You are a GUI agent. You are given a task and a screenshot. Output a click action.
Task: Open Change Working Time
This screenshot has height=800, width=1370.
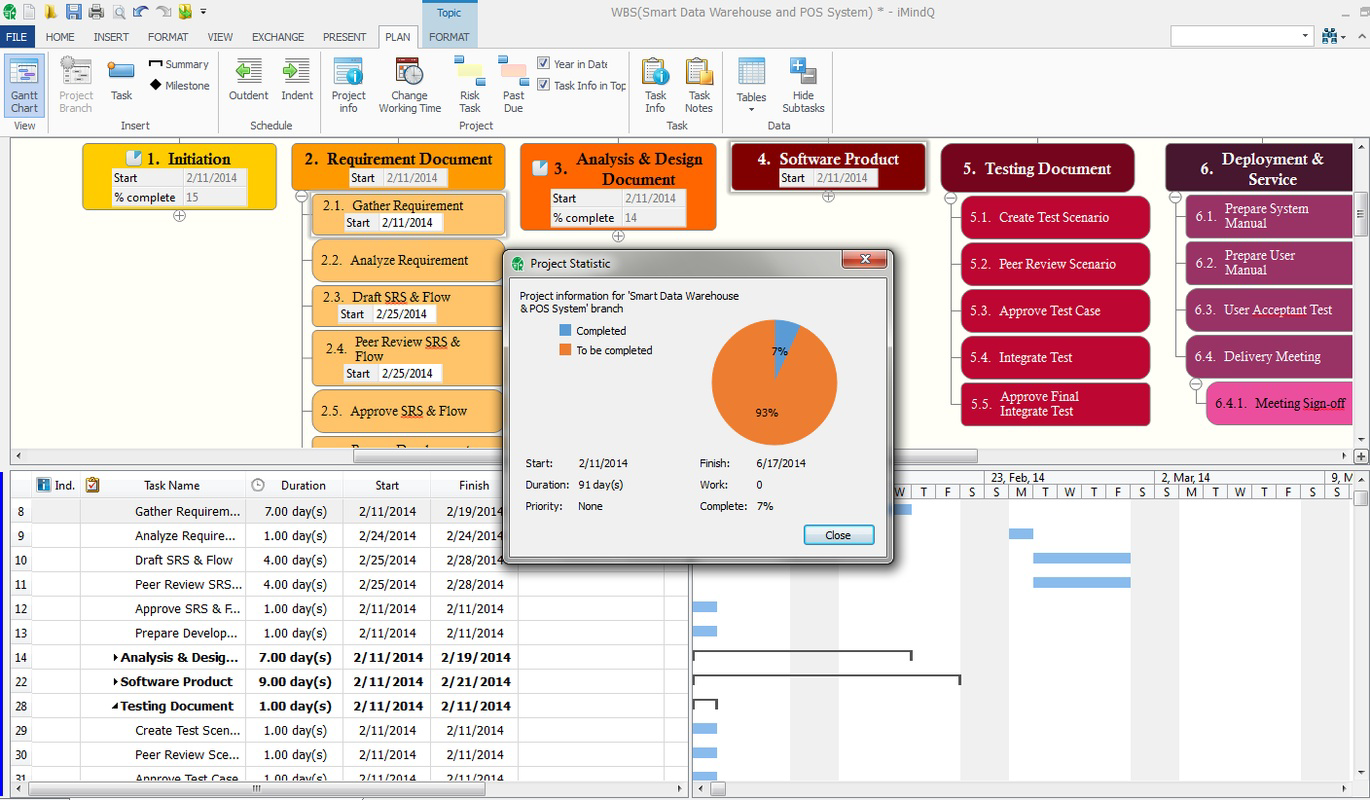(409, 86)
